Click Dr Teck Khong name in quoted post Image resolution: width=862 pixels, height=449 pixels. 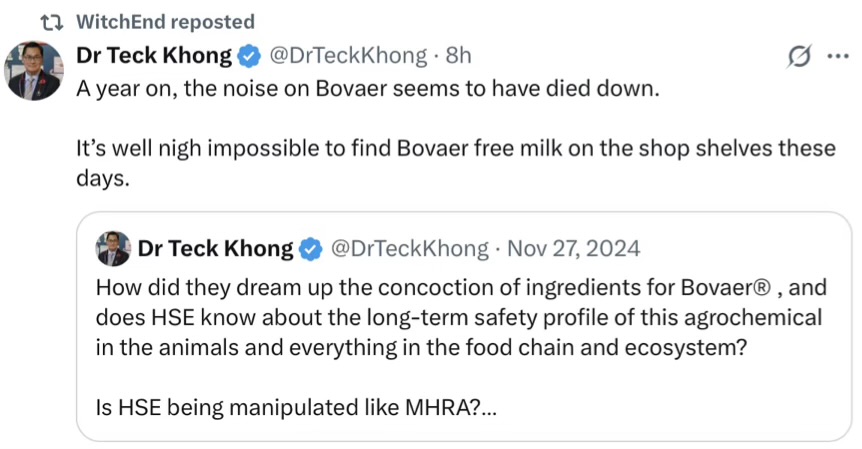click(215, 248)
